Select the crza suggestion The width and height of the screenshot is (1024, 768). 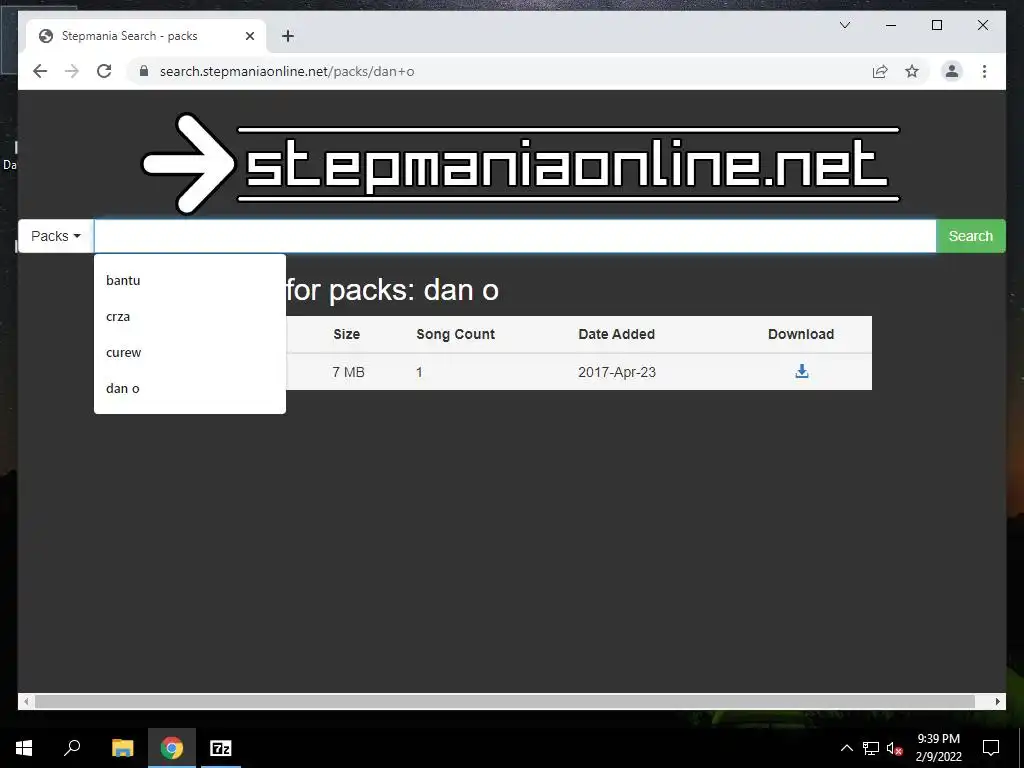tap(189, 316)
